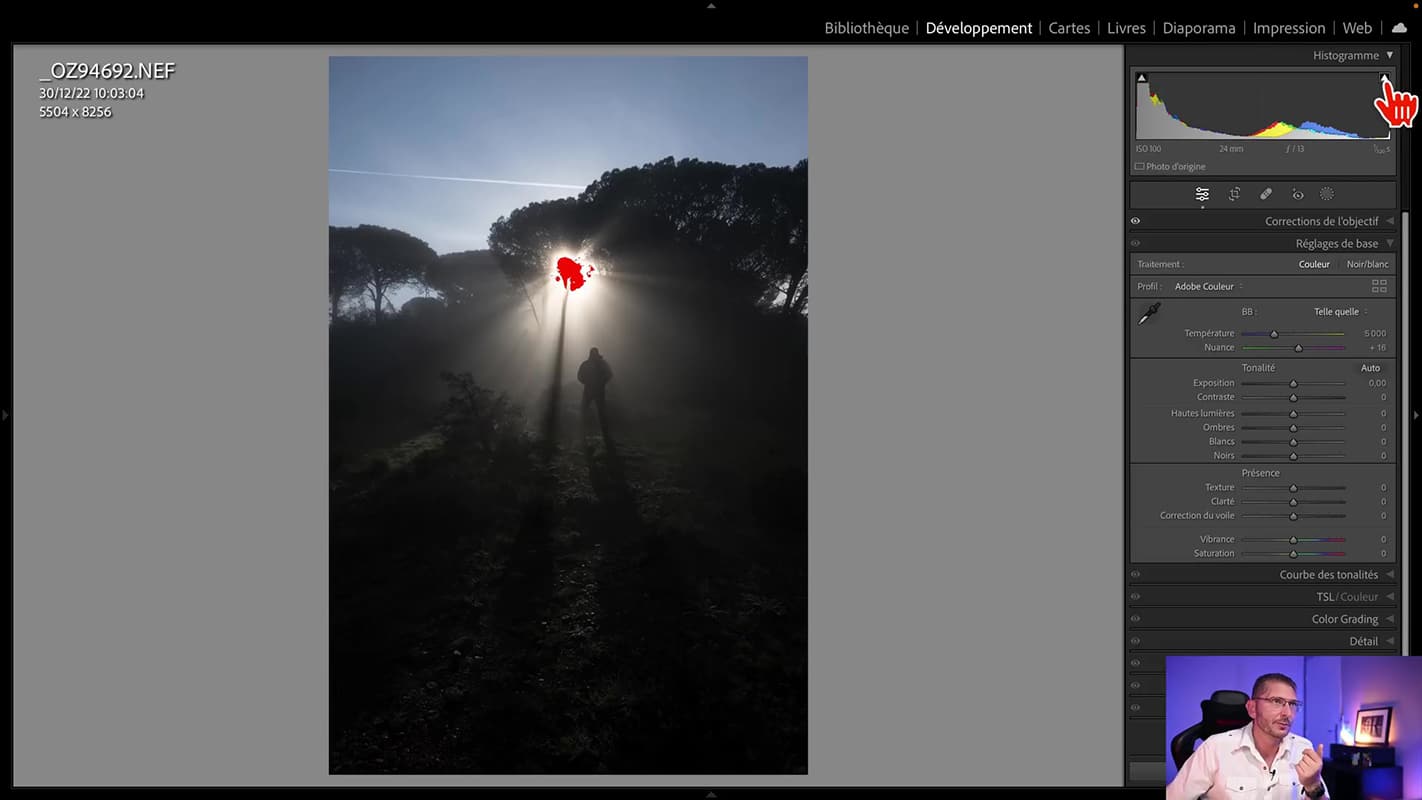The width and height of the screenshot is (1422, 800).
Task: Click the Température slider handle
Action: click(1274, 334)
